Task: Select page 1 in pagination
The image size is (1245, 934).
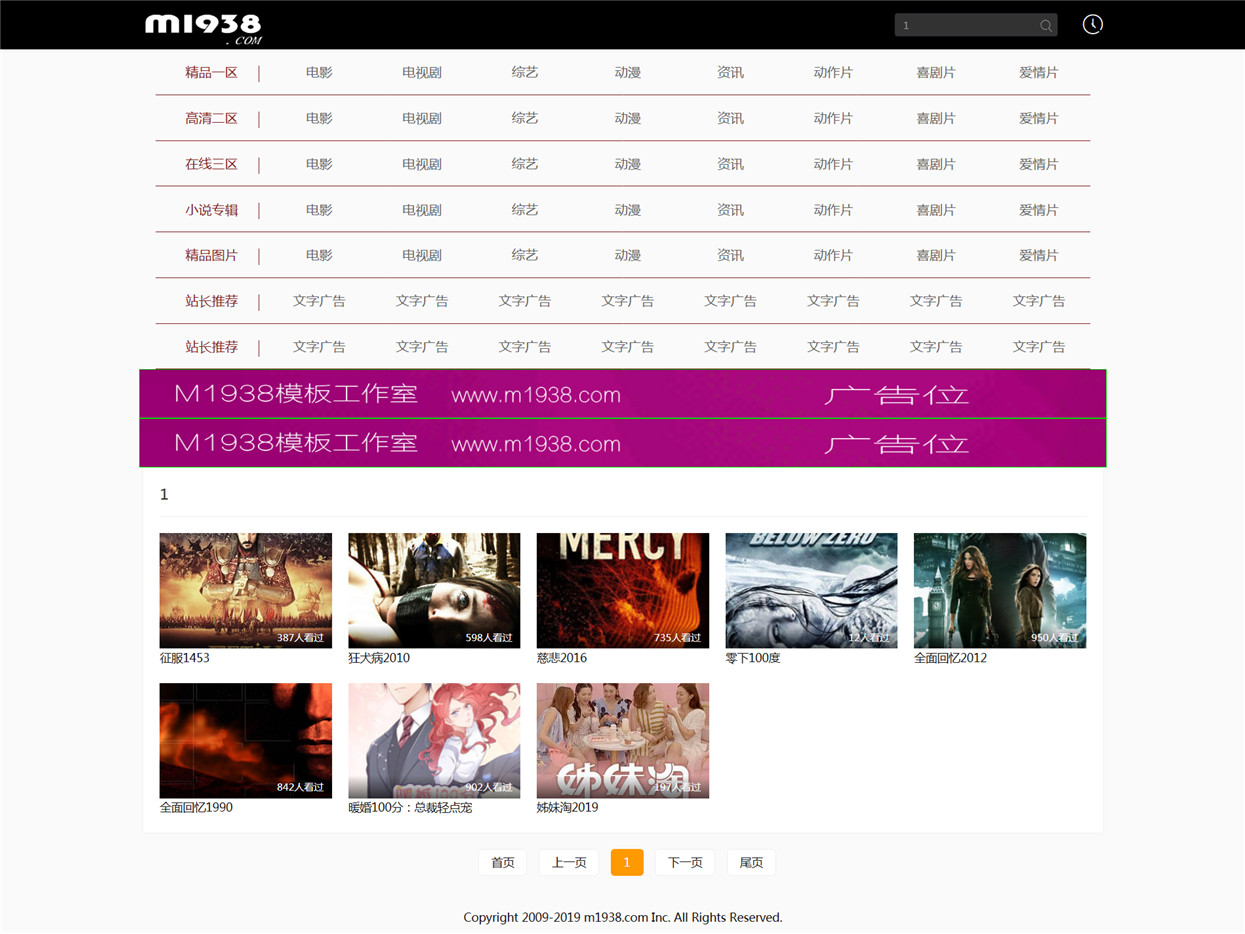Action: (x=627, y=862)
